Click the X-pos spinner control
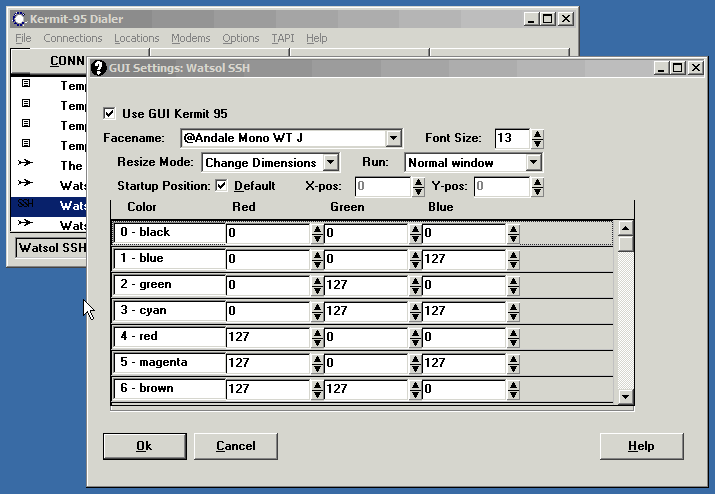The image size is (715, 494). [418, 187]
